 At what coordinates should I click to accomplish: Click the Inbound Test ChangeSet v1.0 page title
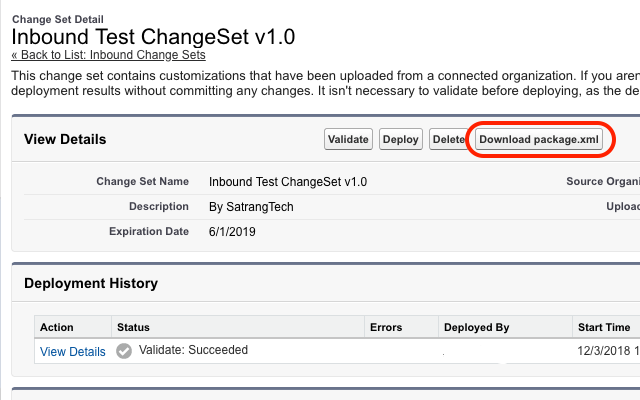153,36
